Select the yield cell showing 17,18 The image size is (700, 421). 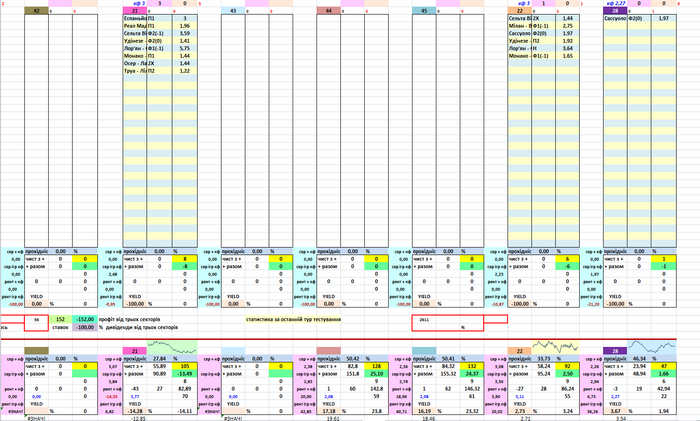329,411
